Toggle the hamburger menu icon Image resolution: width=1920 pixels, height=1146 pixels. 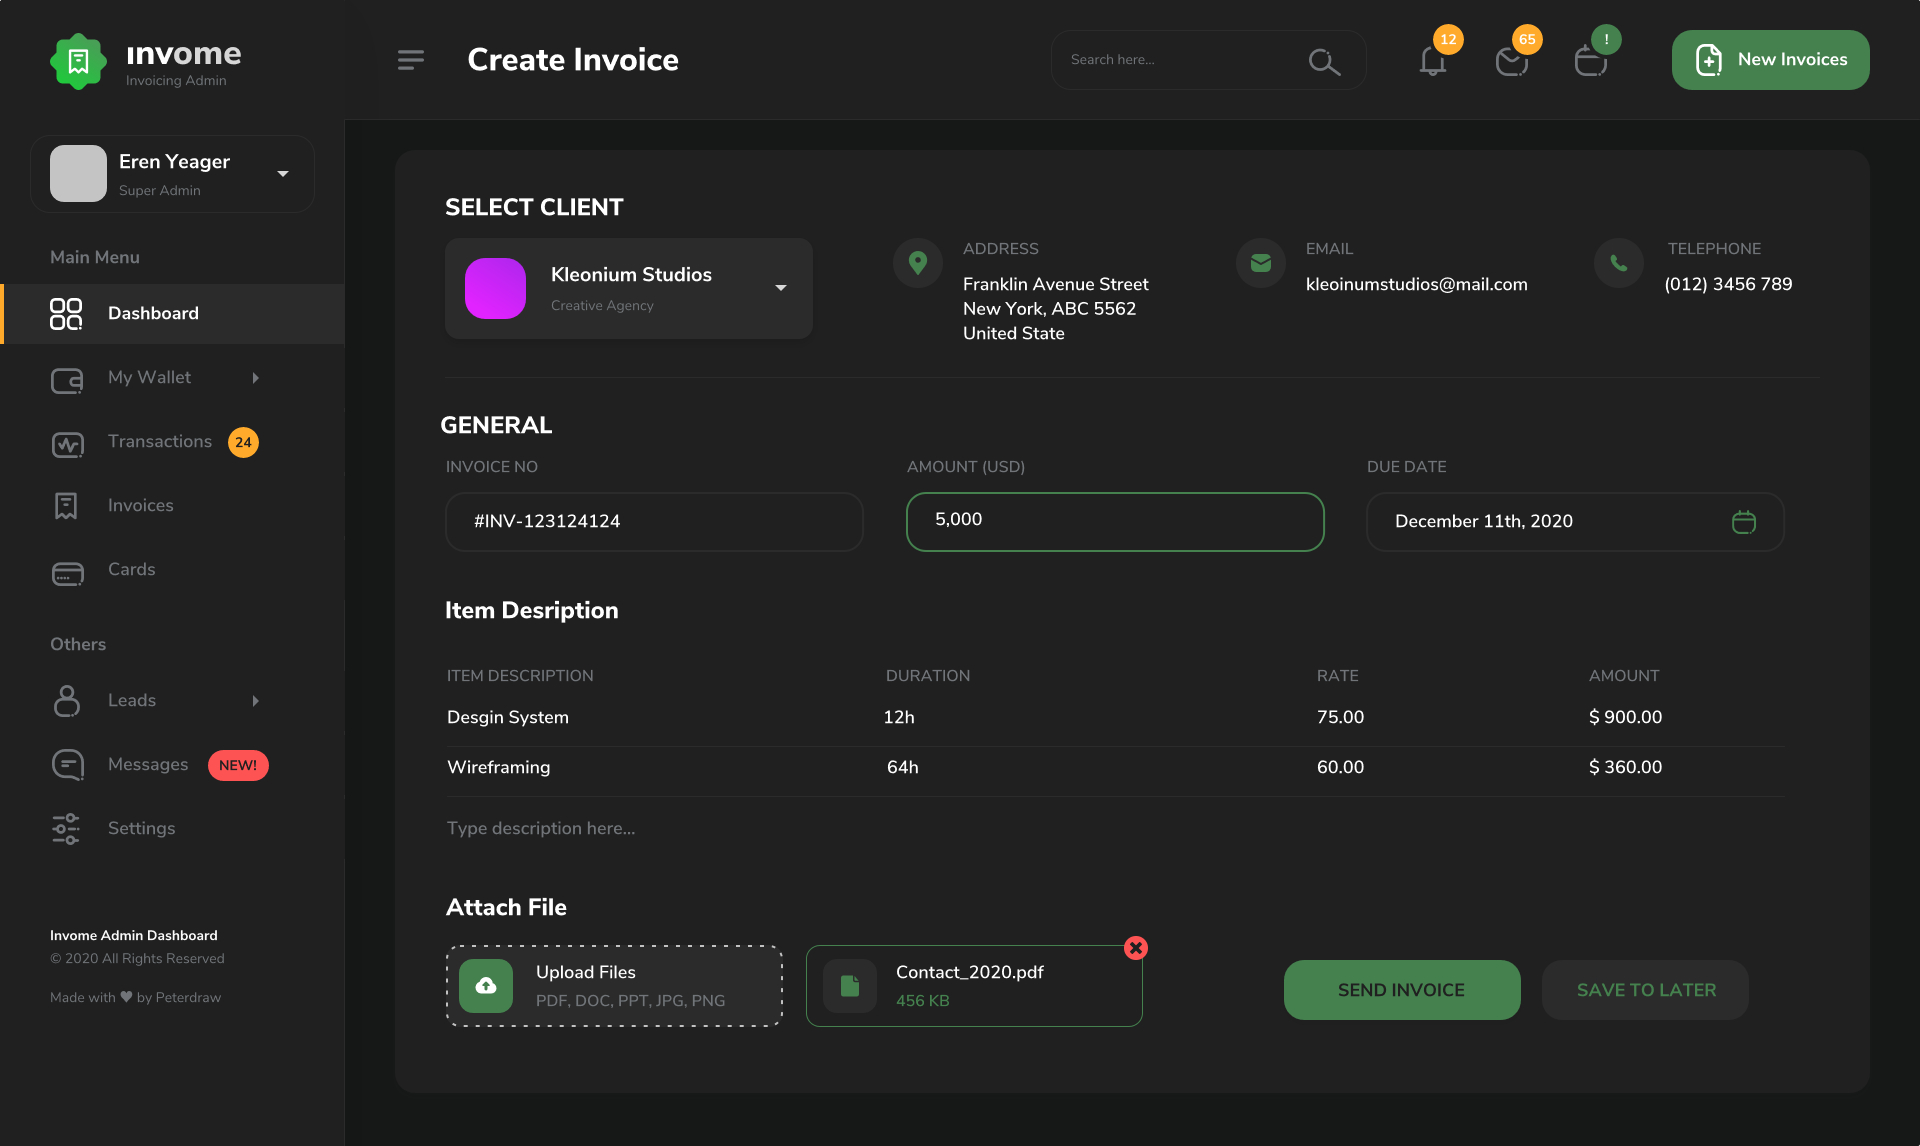point(410,60)
